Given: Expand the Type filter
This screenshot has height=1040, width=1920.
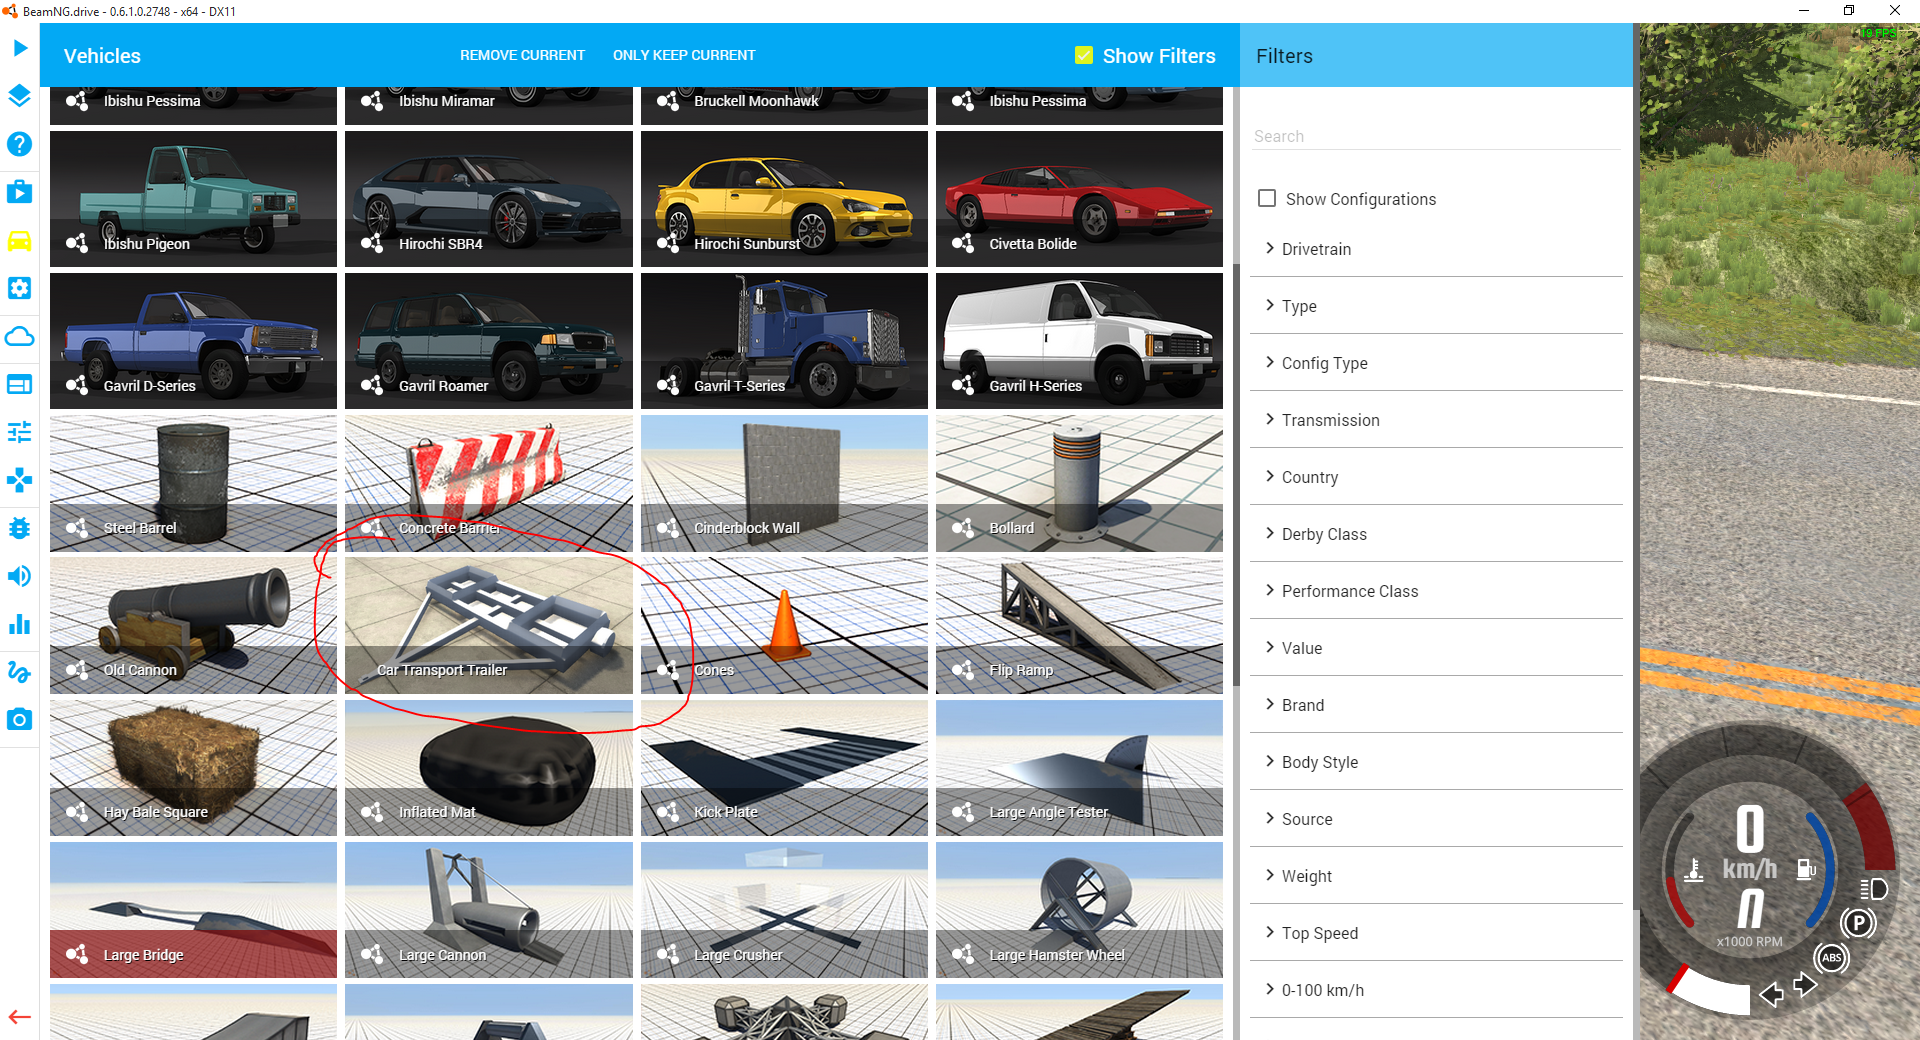Looking at the screenshot, I should coord(1436,306).
